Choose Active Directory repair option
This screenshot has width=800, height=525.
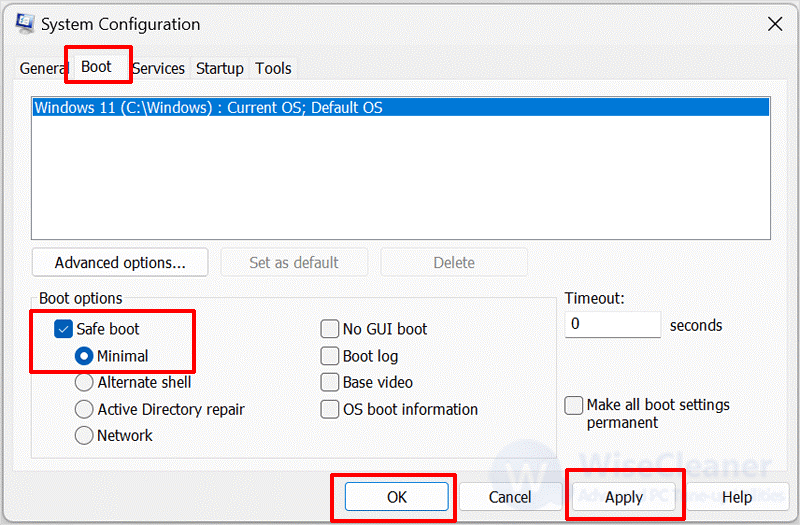84,409
